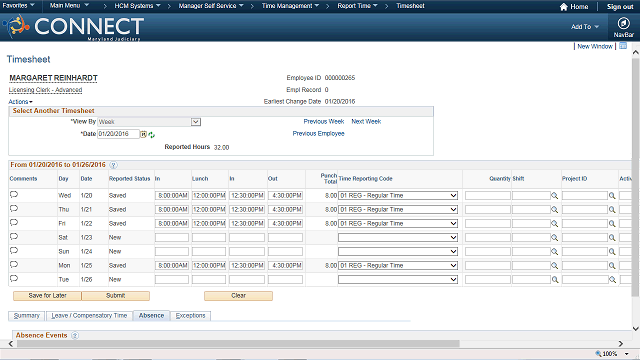Click the Sign out link
The image size is (640, 360).
(x=620, y=7)
